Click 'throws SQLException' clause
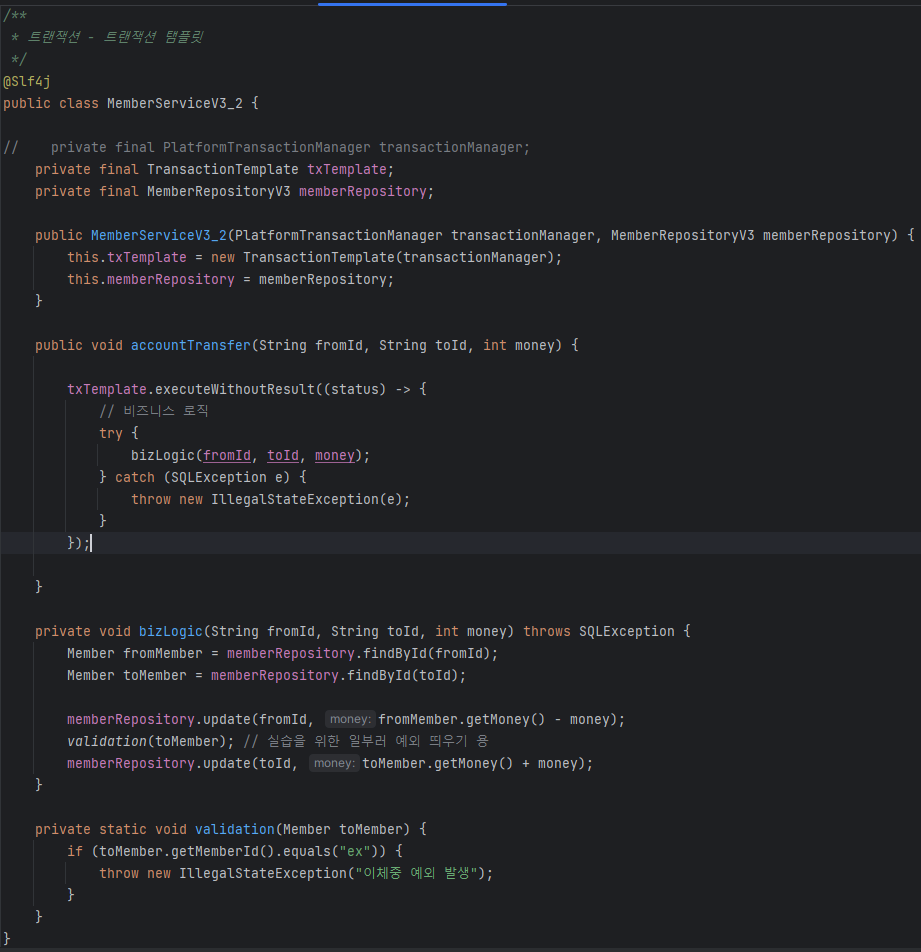This screenshot has width=921, height=952. [599, 631]
